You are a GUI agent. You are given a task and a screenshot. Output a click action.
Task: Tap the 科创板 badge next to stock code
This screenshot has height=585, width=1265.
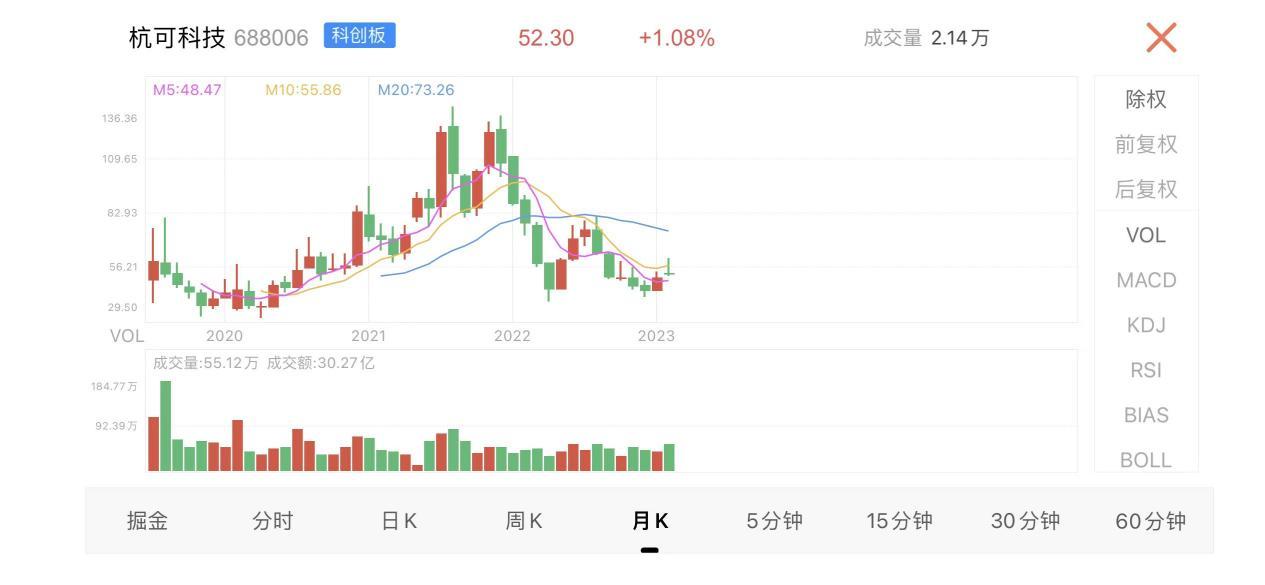[x=360, y=36]
